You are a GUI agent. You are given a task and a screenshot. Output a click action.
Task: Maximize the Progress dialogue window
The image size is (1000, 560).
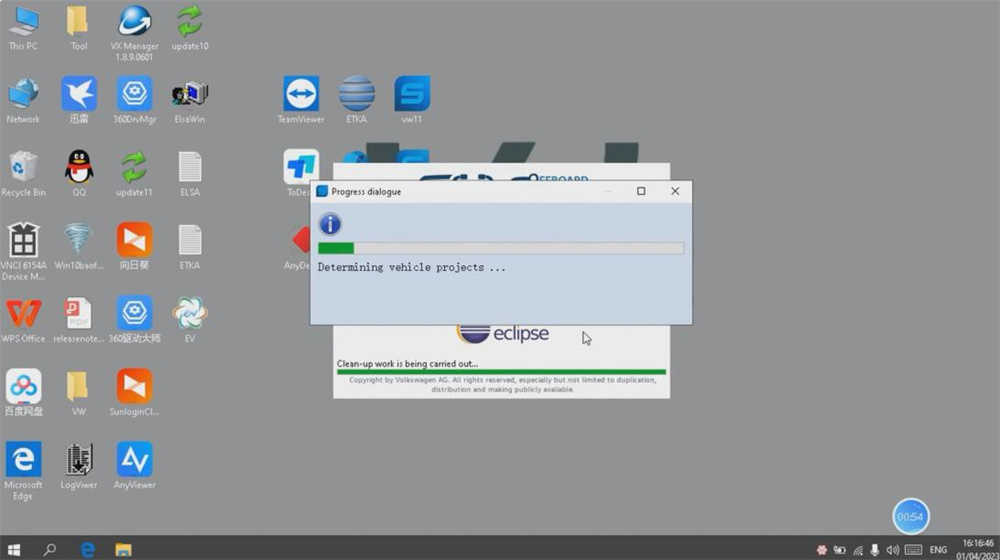(641, 191)
